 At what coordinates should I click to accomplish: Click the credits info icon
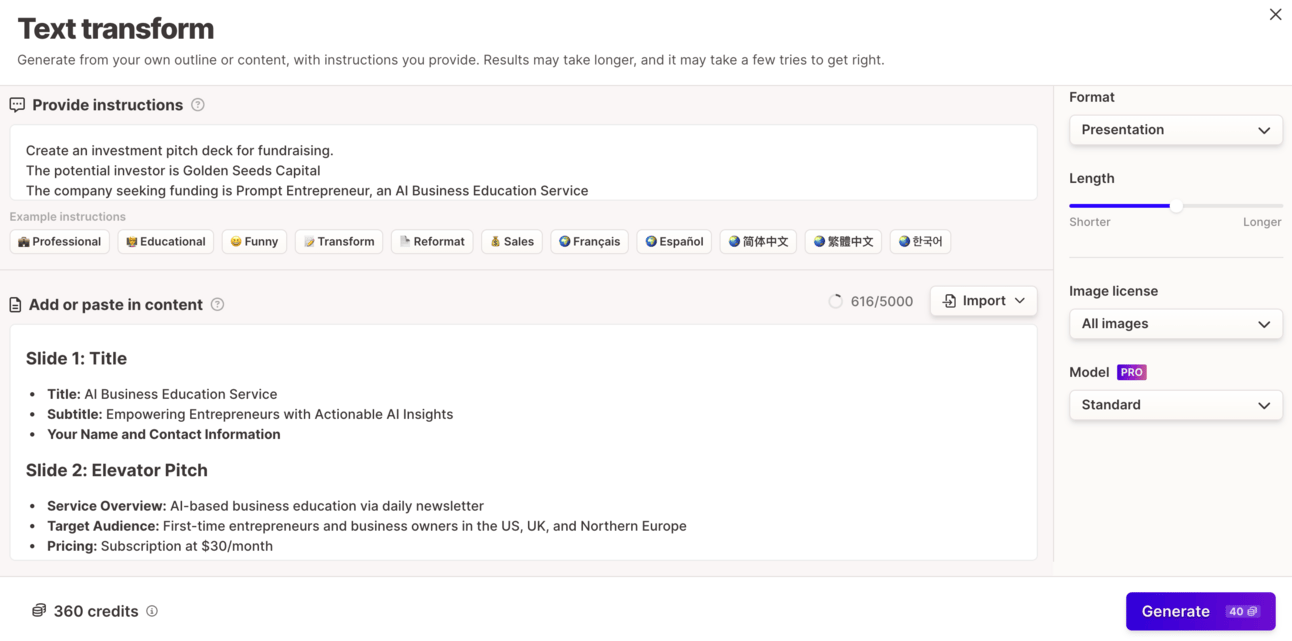pos(152,611)
